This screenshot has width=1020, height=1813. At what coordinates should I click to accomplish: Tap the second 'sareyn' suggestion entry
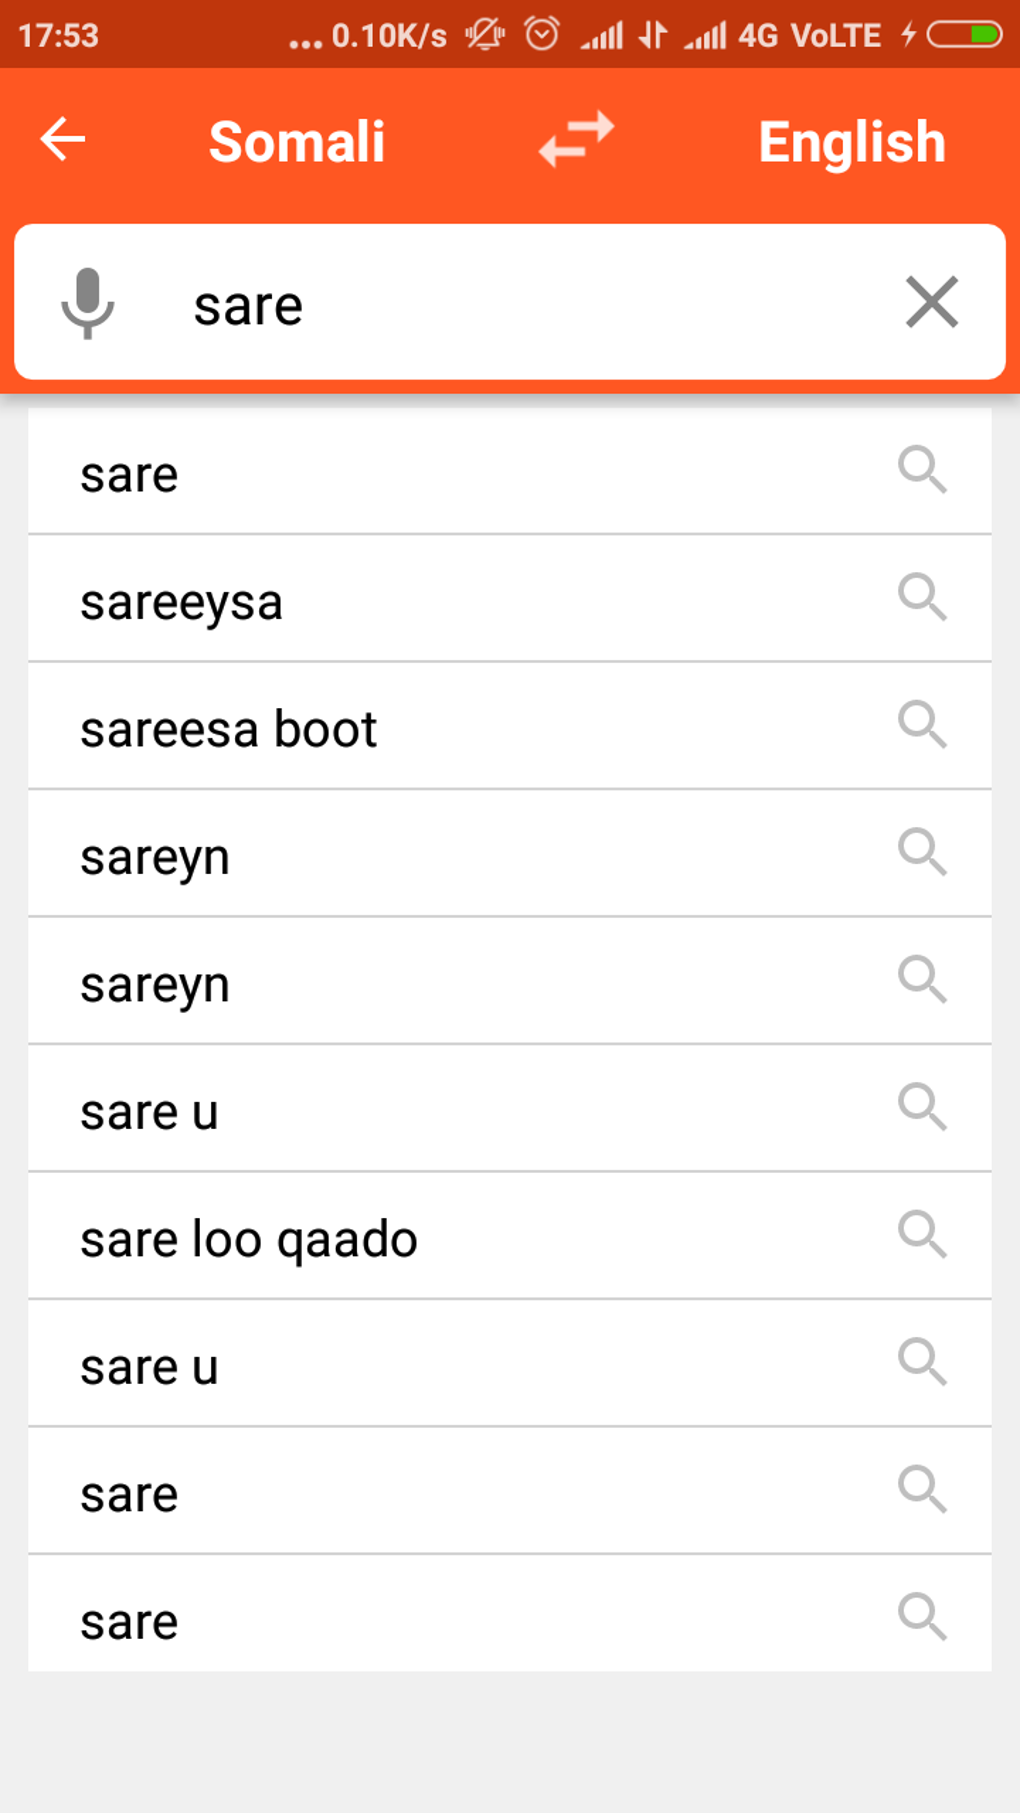[400, 982]
